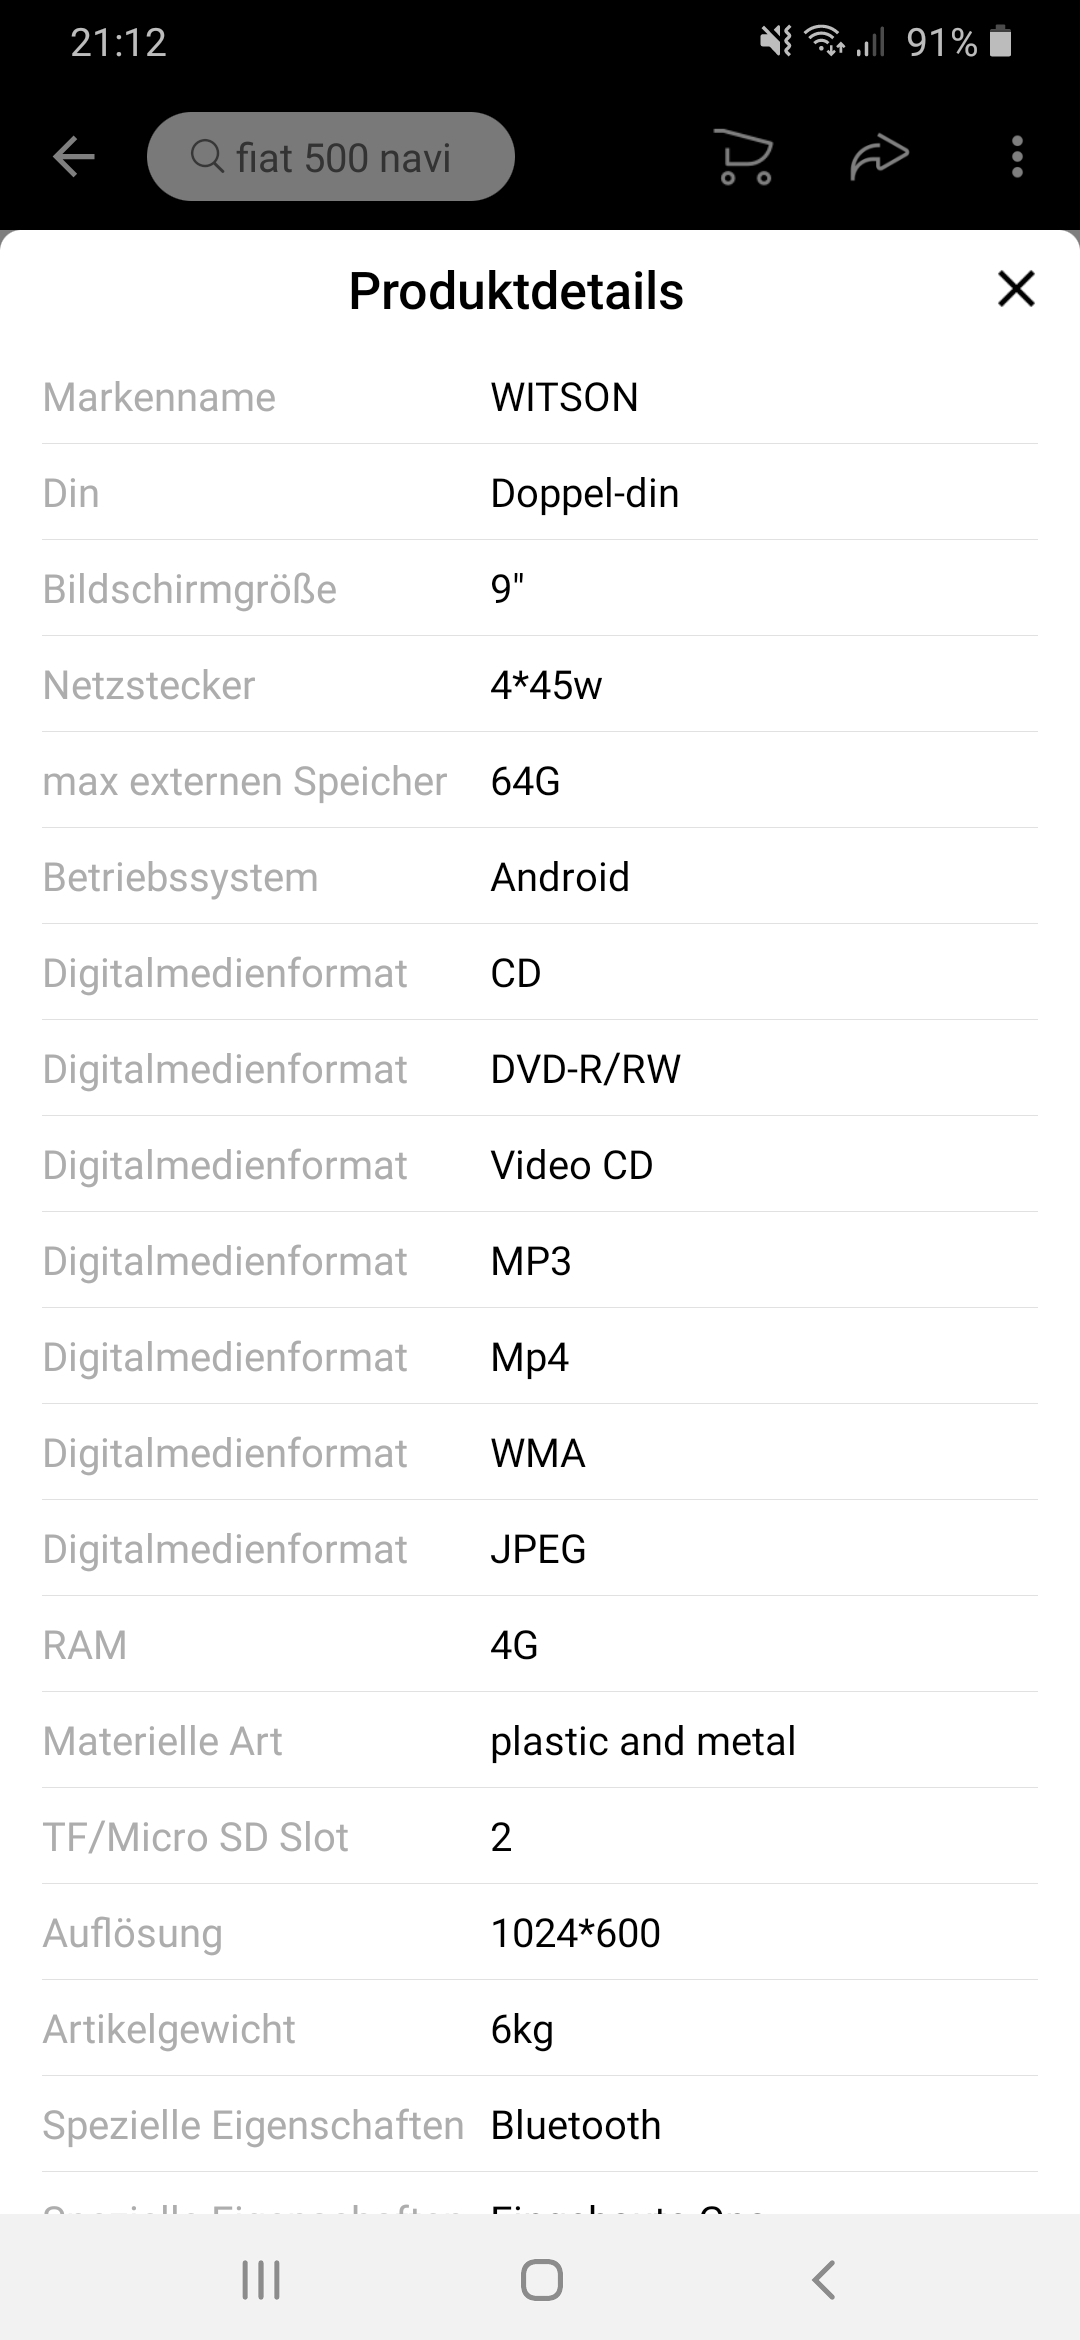Tap the battery indicator in status bar
Screen dimensions: 1080x2340
1001,42
